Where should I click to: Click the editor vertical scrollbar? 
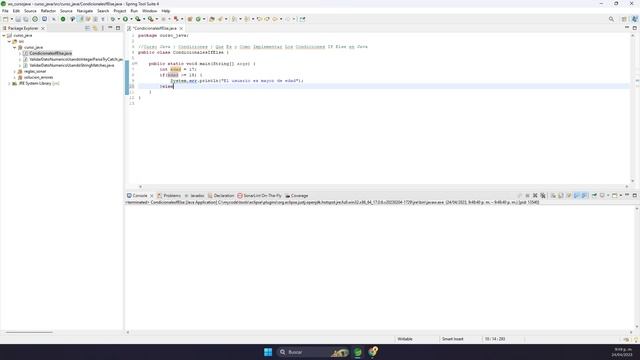click(633, 108)
